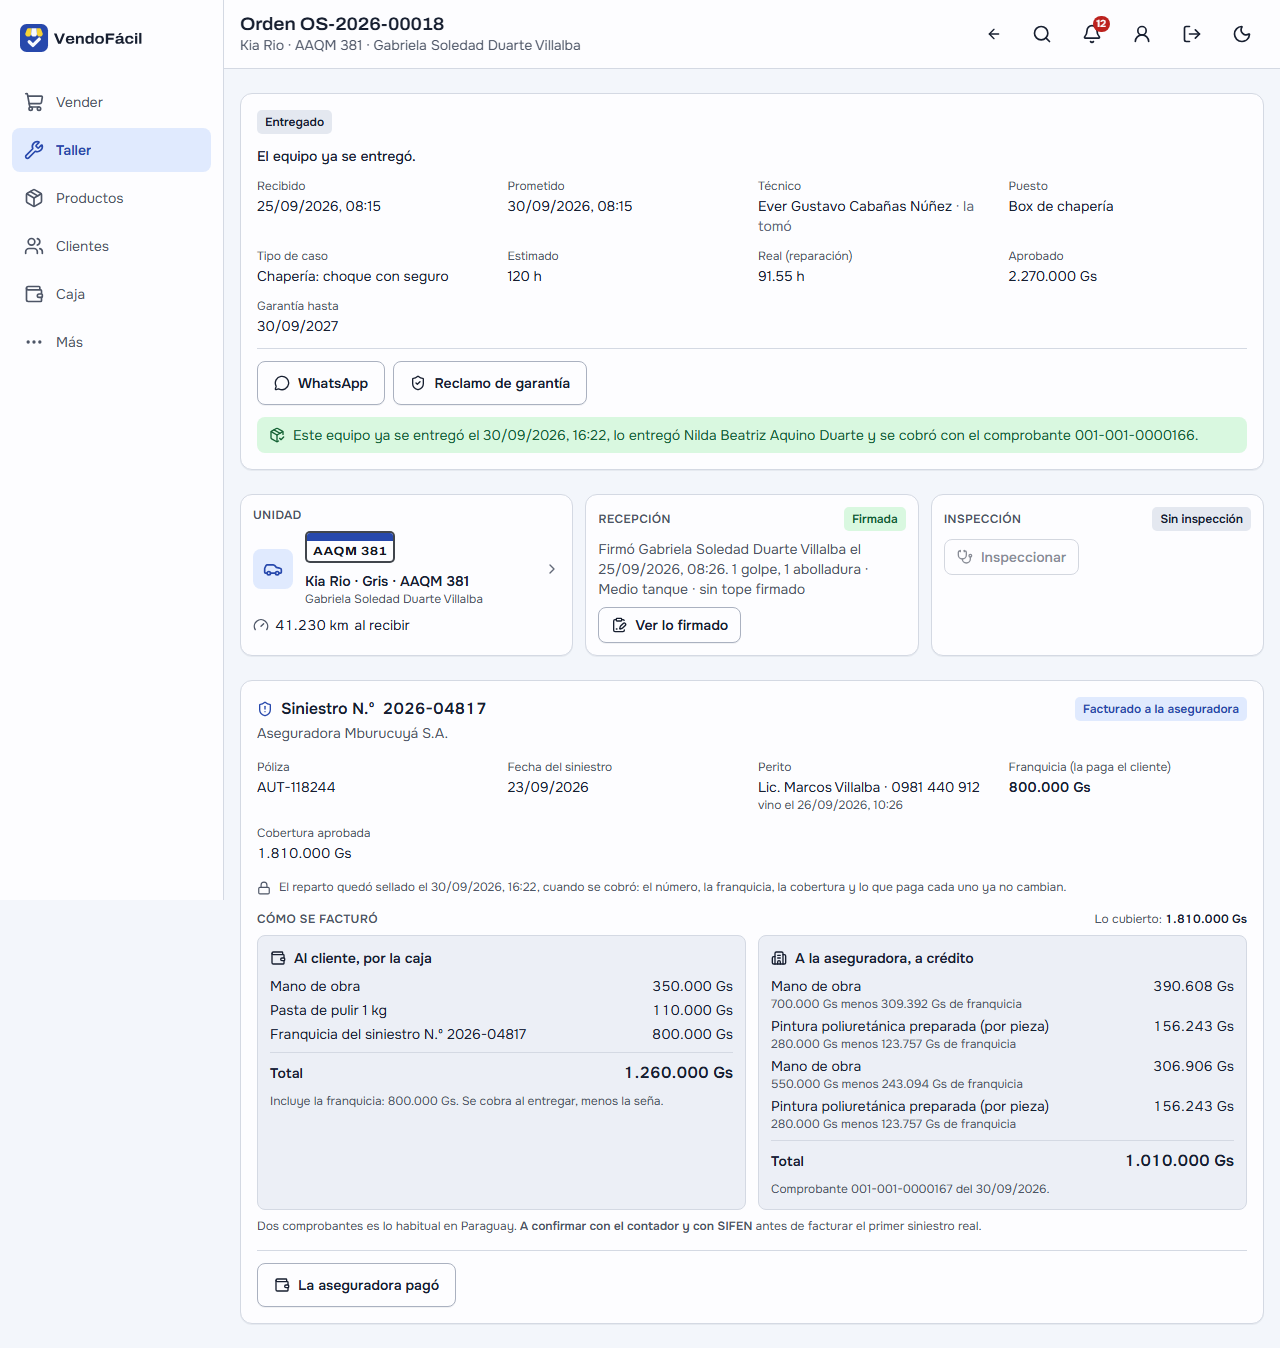1280x1348 pixels.
Task: Click Reclamo de garantía button
Action: (490, 383)
